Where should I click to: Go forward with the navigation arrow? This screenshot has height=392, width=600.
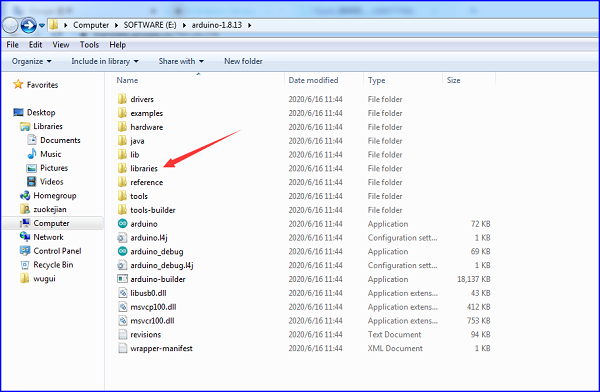coord(28,25)
